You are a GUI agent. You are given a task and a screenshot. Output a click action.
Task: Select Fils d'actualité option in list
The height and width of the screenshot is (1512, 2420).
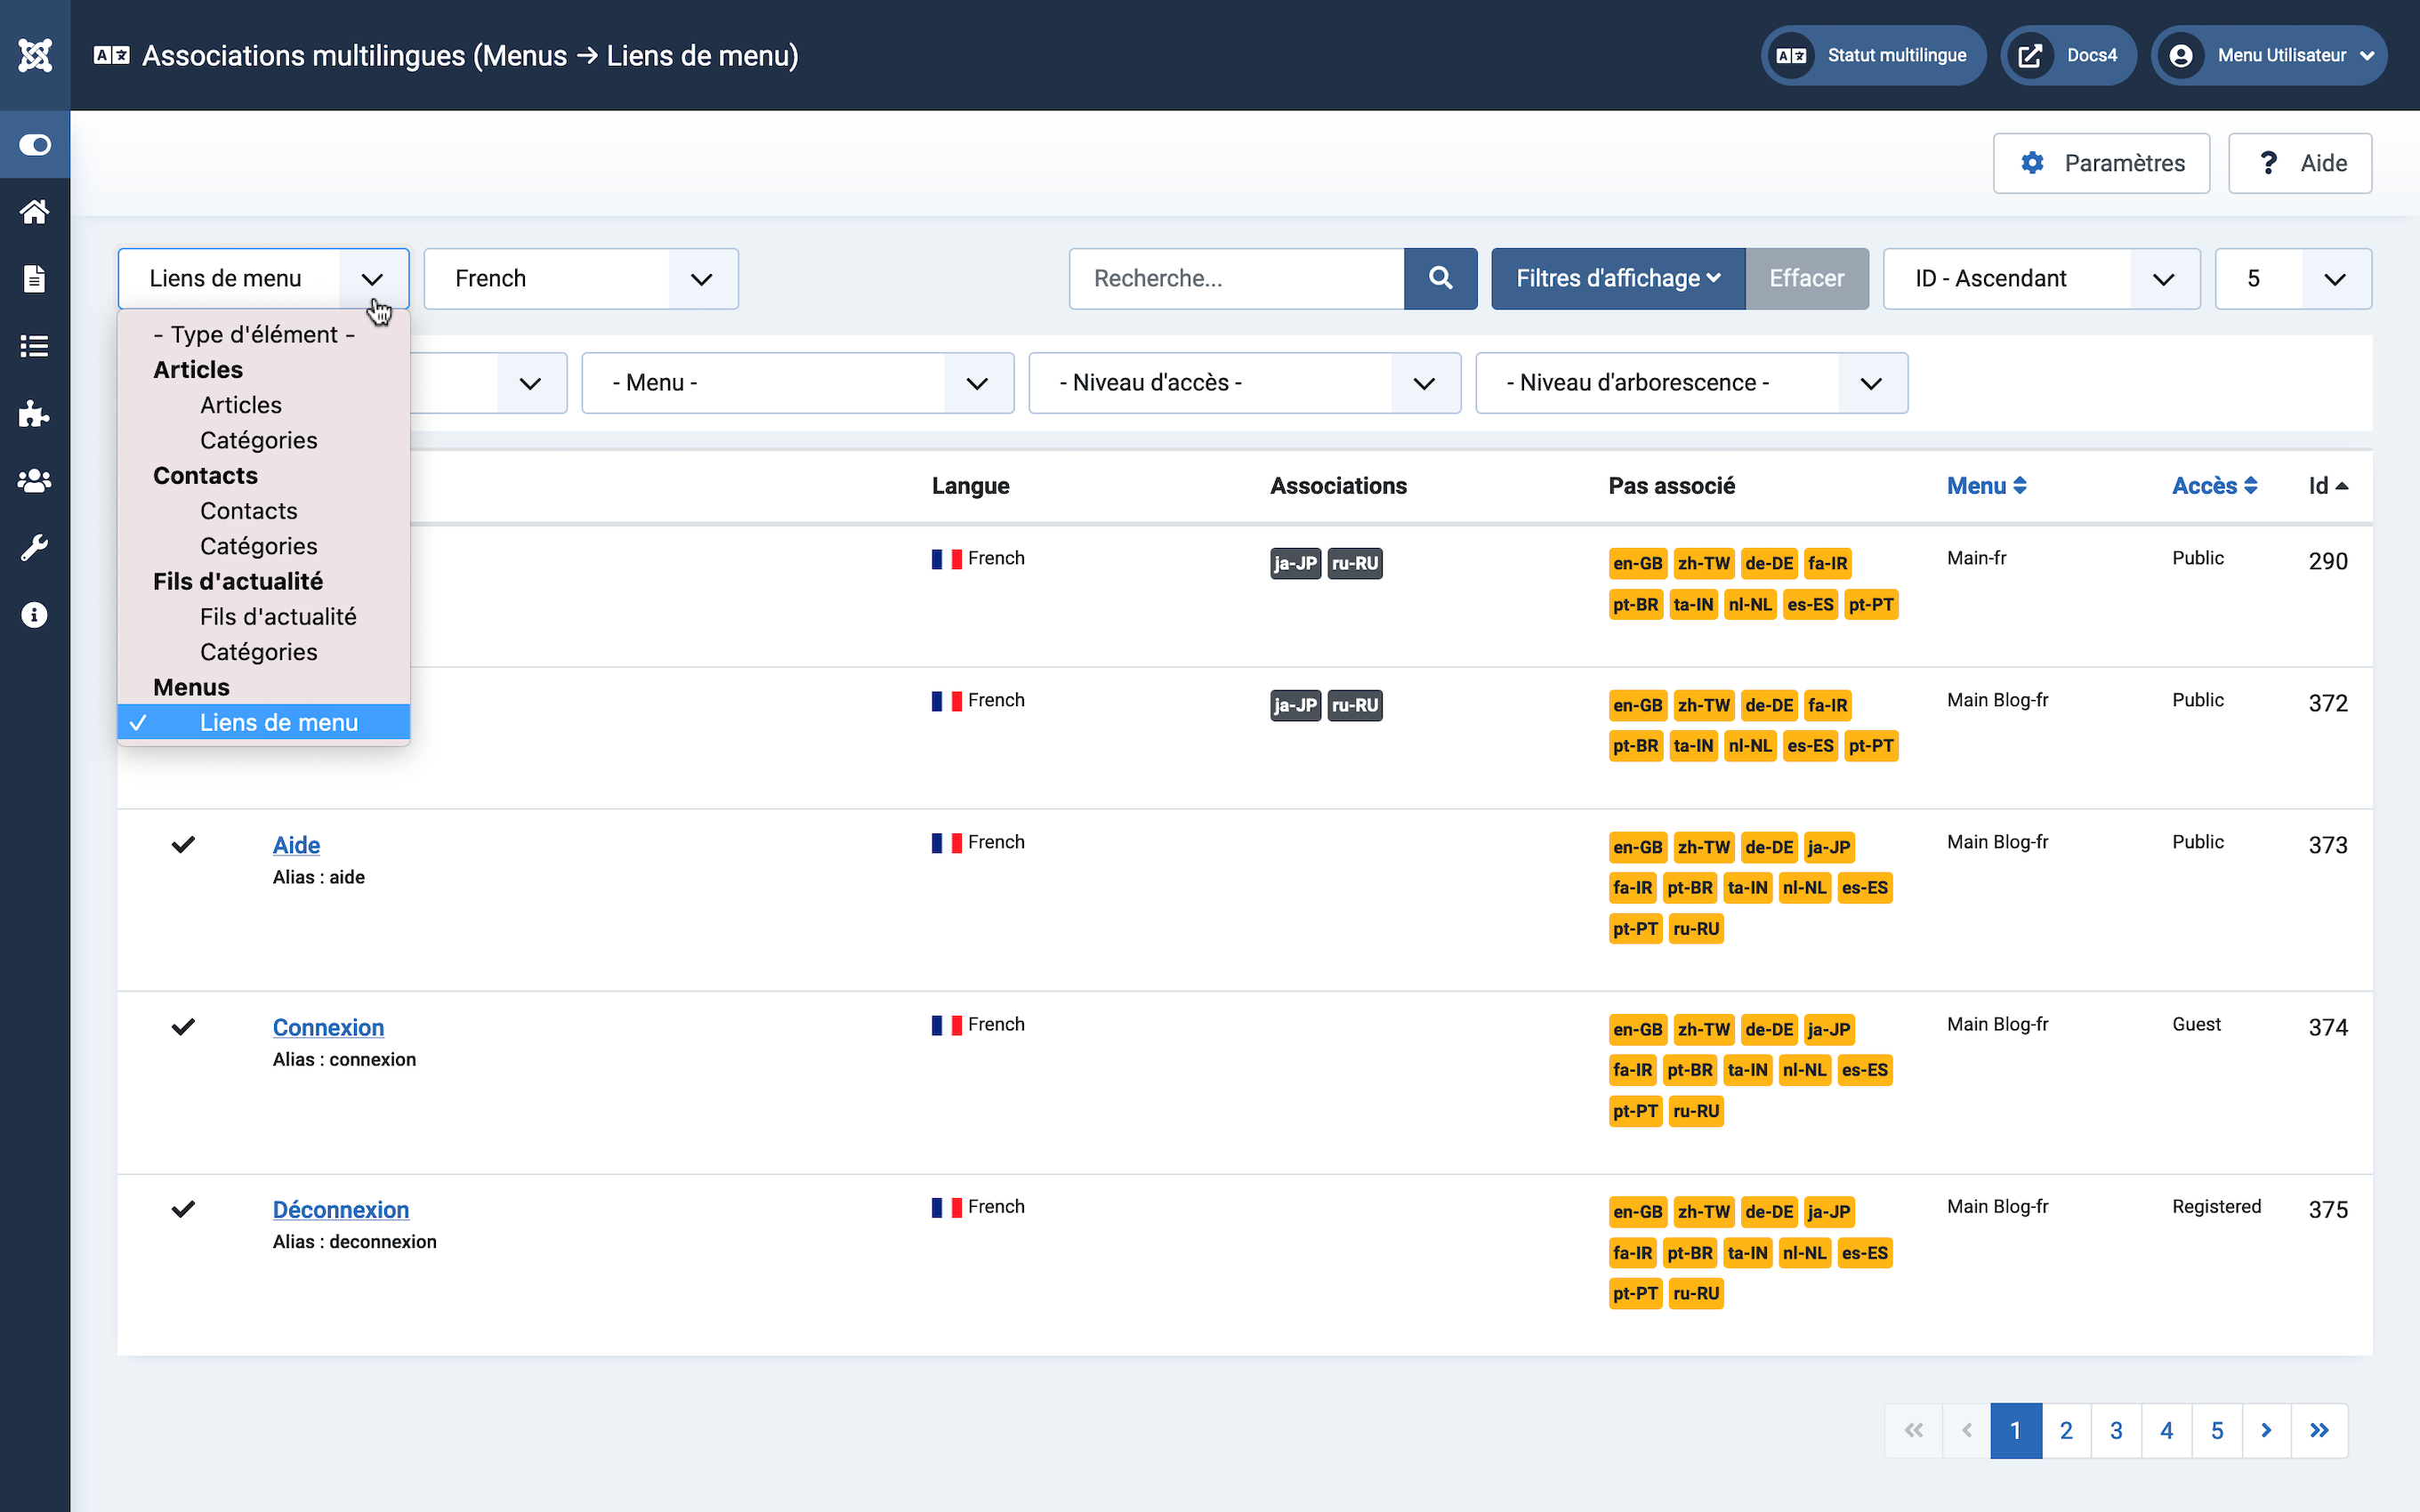pos(264,616)
